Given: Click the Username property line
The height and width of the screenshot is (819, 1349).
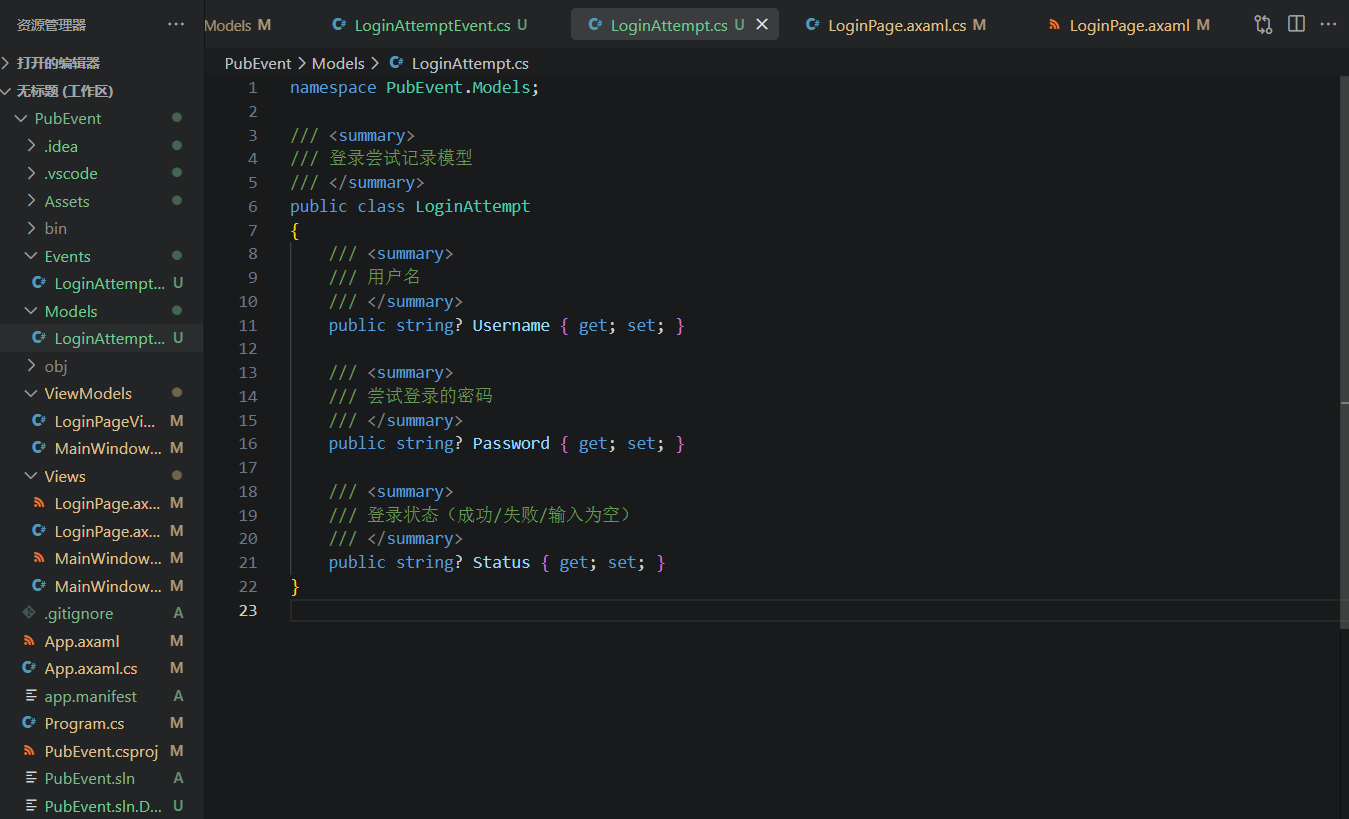Looking at the screenshot, I should 507,325.
